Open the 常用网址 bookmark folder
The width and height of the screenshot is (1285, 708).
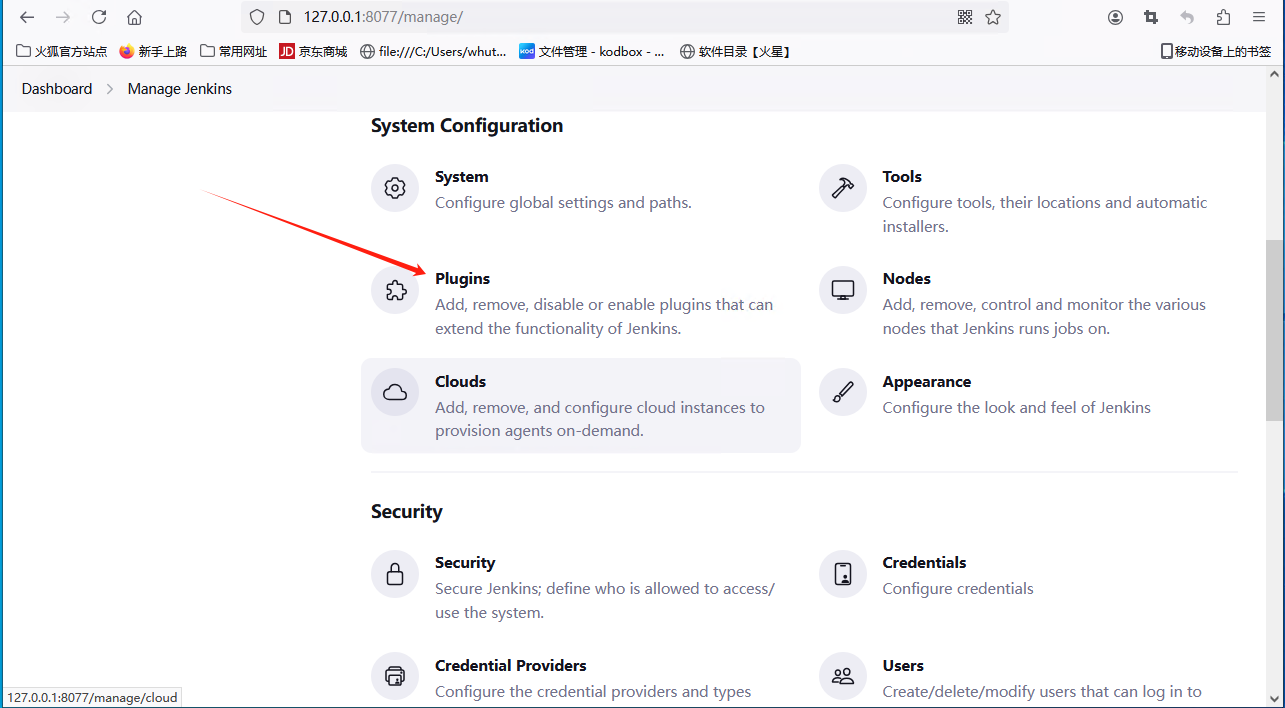click(234, 51)
